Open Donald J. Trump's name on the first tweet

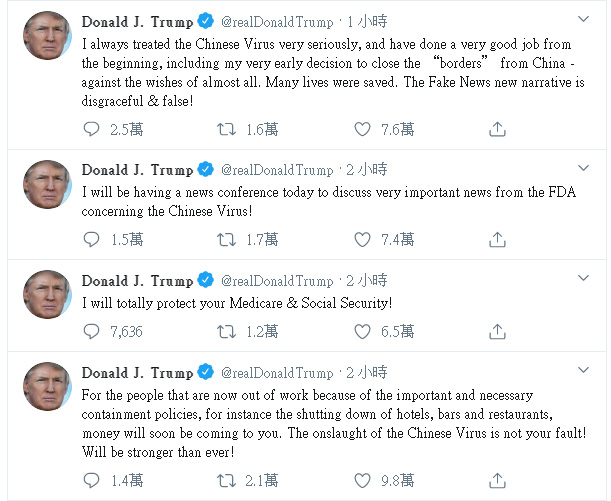click(135, 20)
